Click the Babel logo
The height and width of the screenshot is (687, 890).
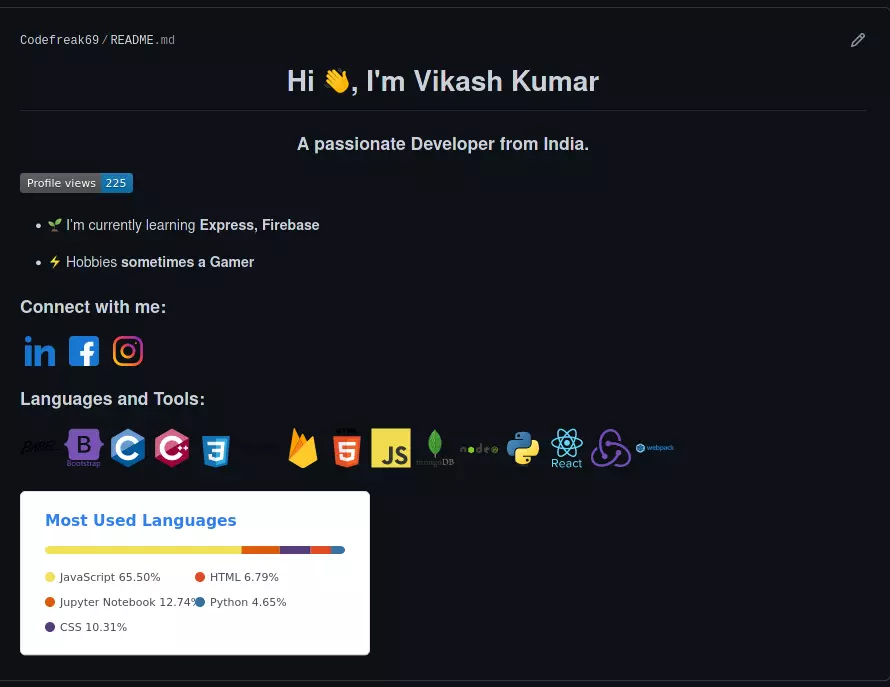(x=40, y=447)
